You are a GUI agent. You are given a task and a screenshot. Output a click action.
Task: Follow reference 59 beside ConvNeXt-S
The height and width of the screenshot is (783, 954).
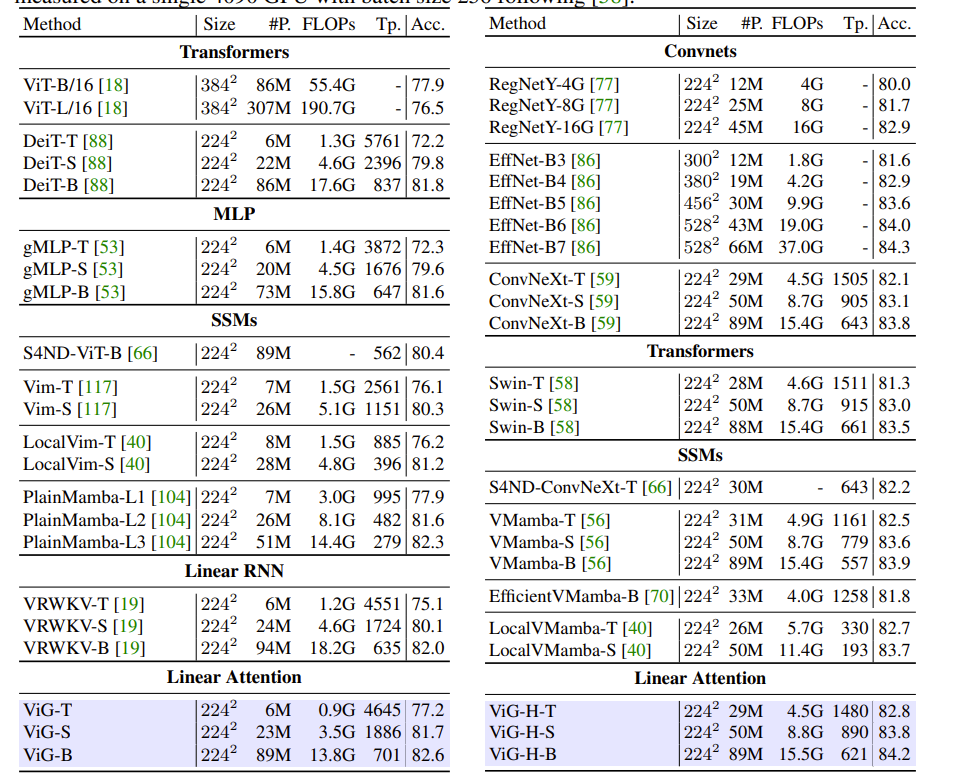604,301
